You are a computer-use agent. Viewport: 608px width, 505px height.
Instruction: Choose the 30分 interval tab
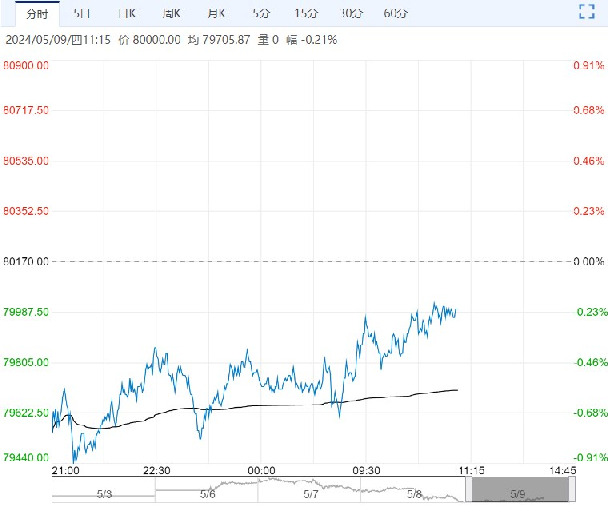(x=351, y=13)
